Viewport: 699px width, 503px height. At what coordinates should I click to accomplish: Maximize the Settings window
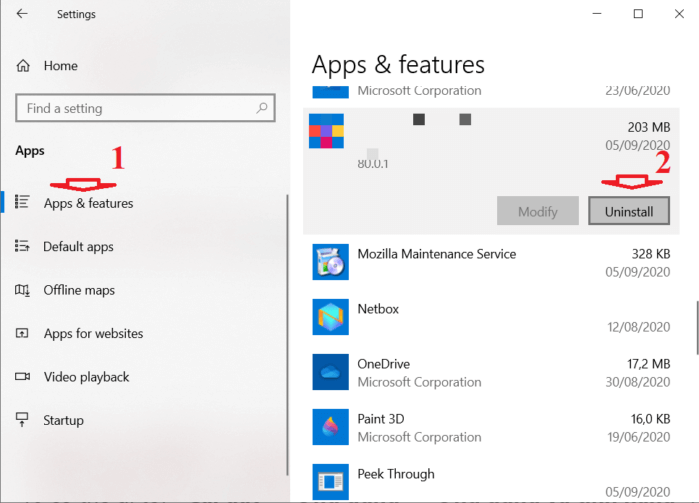tap(638, 14)
